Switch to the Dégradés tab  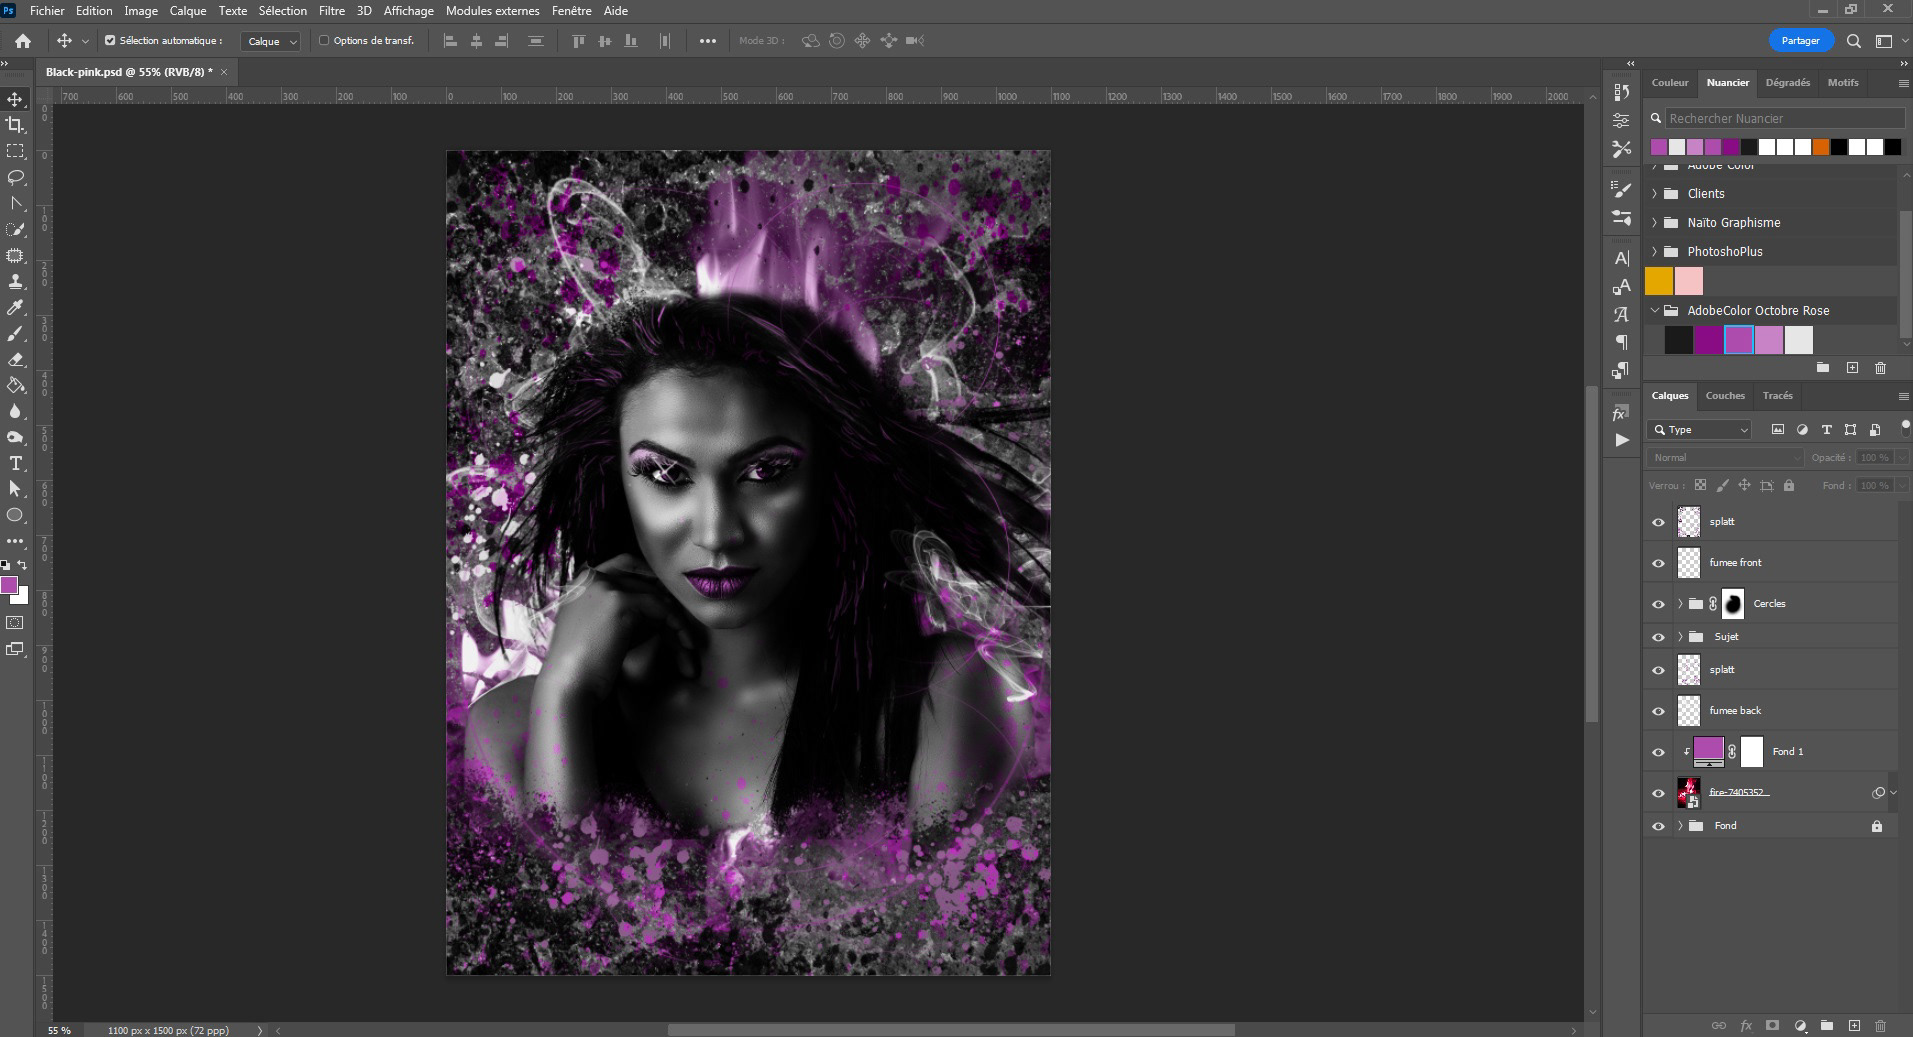[1787, 83]
